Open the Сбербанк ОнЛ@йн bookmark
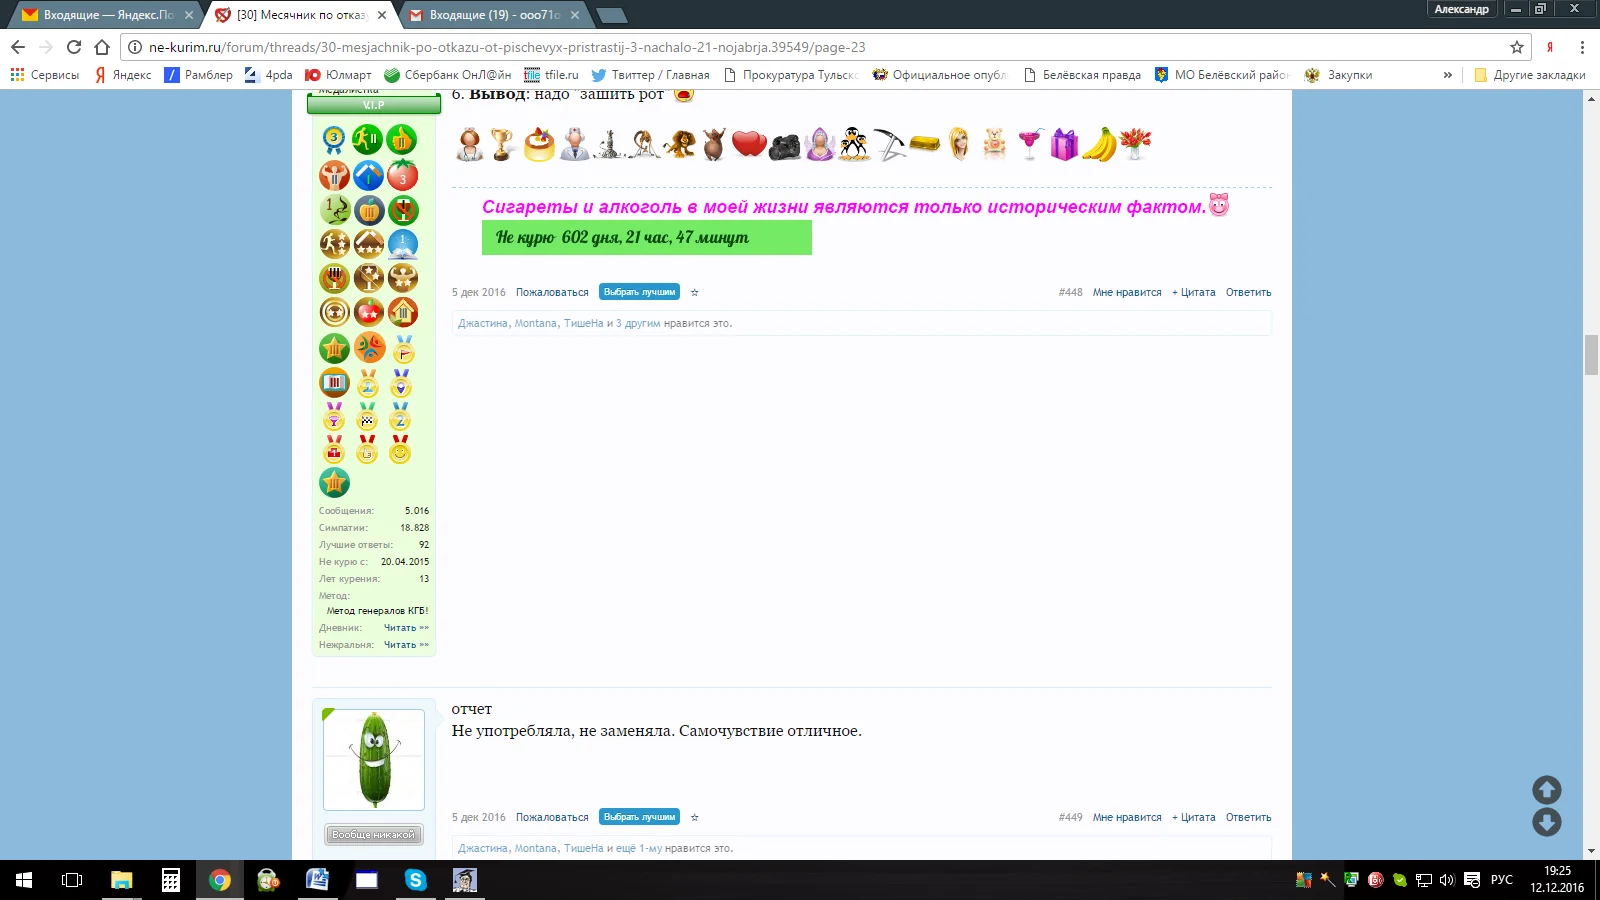Viewport: 1600px width, 900px height. point(448,75)
